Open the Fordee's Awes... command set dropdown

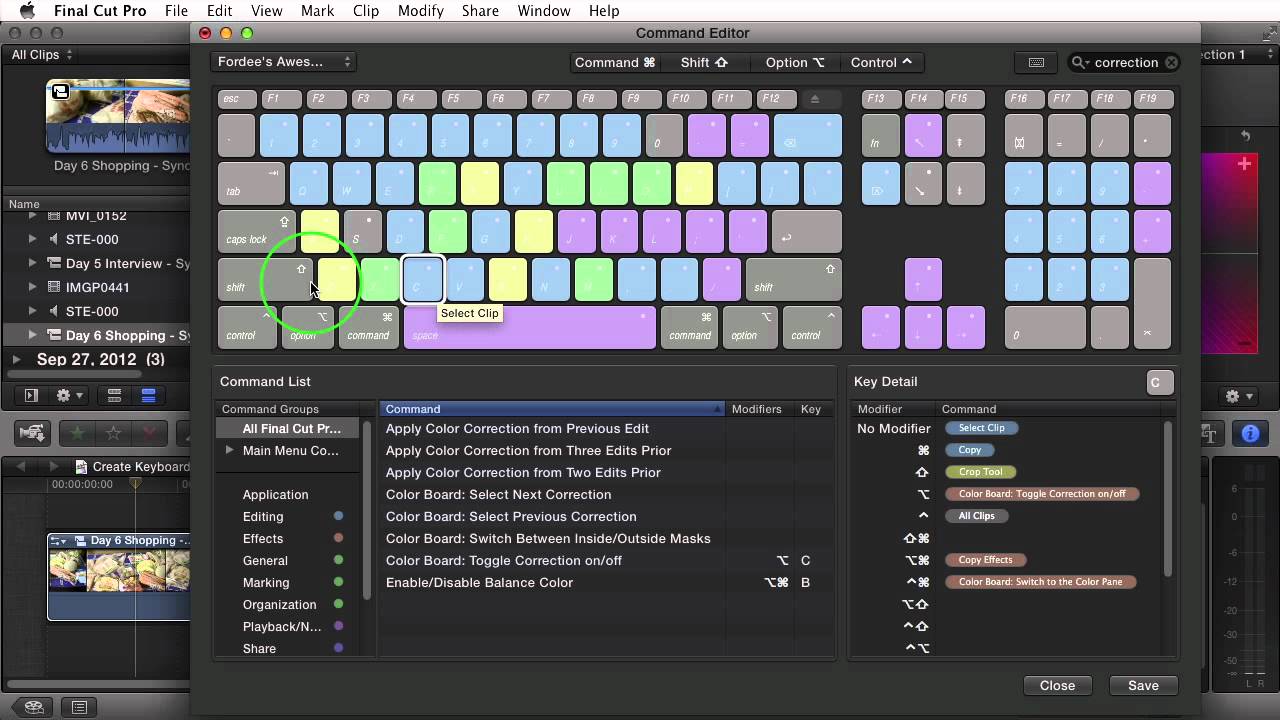(284, 62)
